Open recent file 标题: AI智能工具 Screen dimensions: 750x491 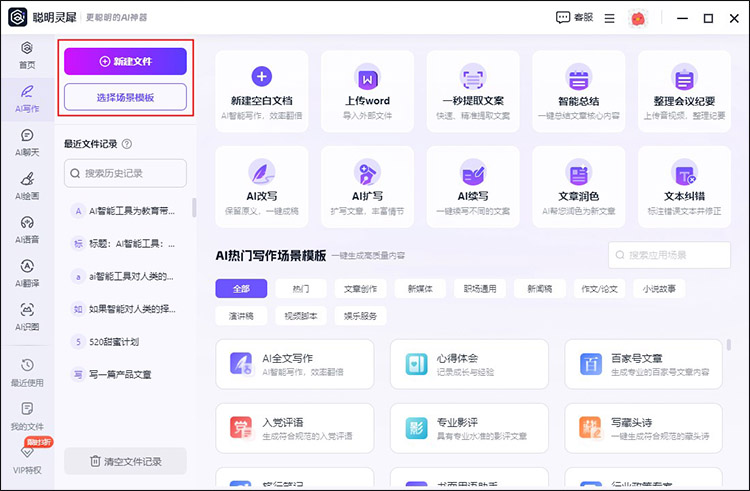click(125, 243)
